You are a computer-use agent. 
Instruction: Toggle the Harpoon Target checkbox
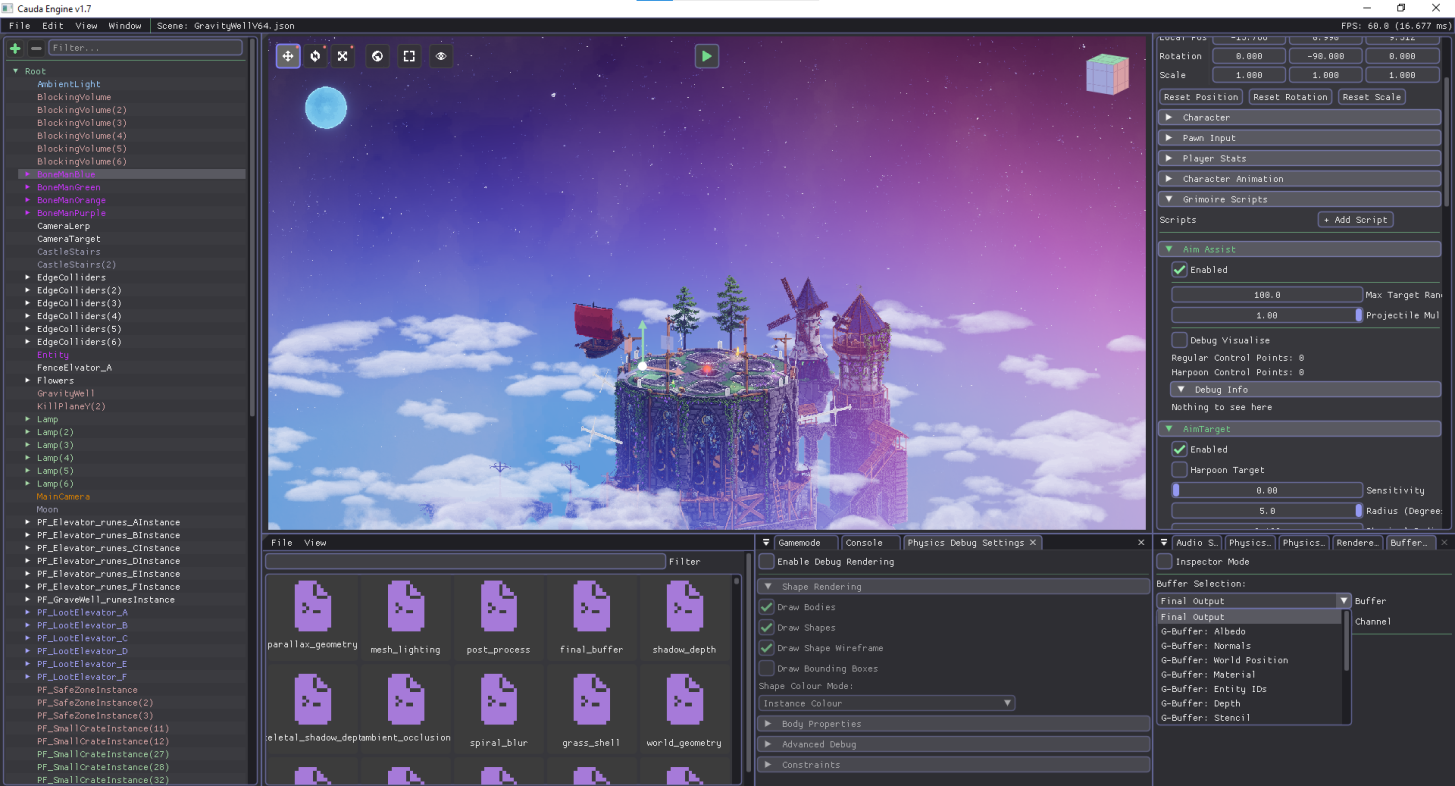pyautogui.click(x=1180, y=470)
